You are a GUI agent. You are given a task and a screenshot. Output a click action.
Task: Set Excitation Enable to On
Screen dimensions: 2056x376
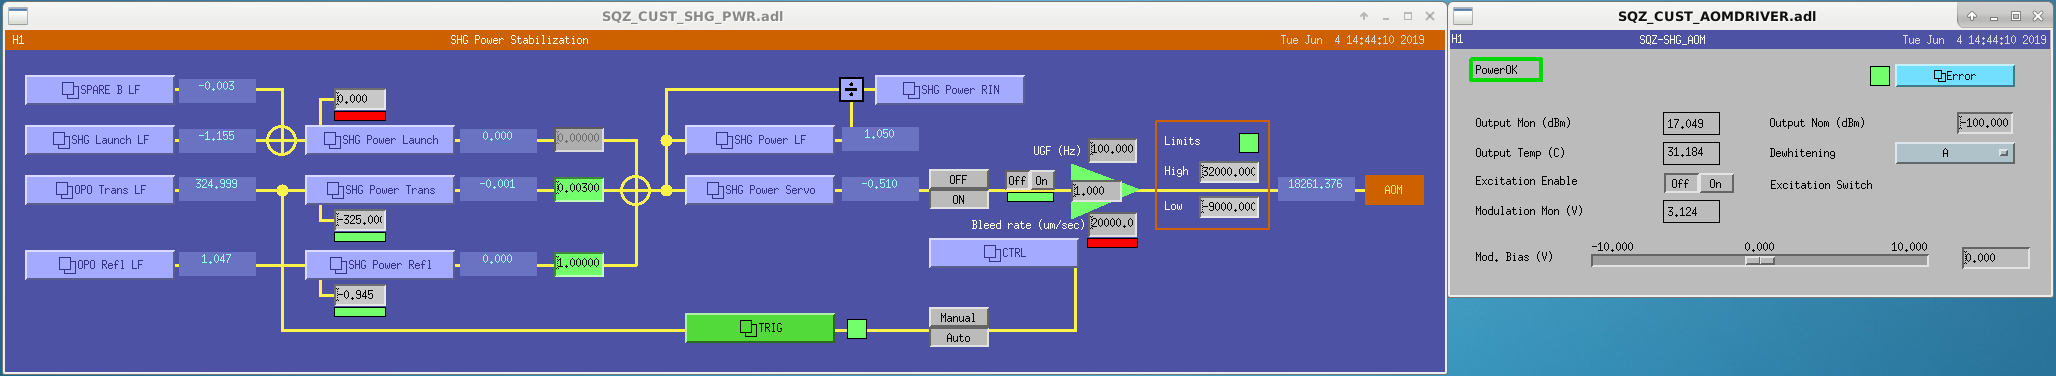click(1716, 184)
